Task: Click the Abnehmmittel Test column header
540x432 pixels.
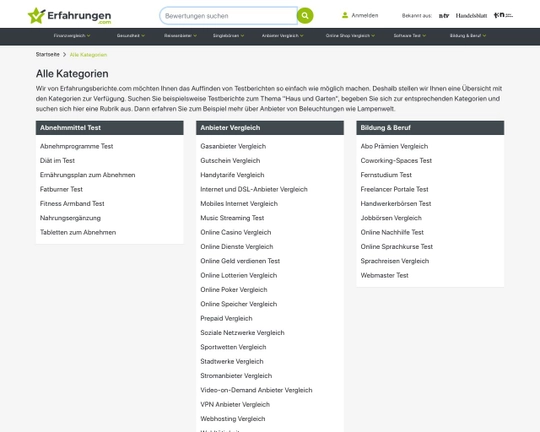Action: point(110,127)
